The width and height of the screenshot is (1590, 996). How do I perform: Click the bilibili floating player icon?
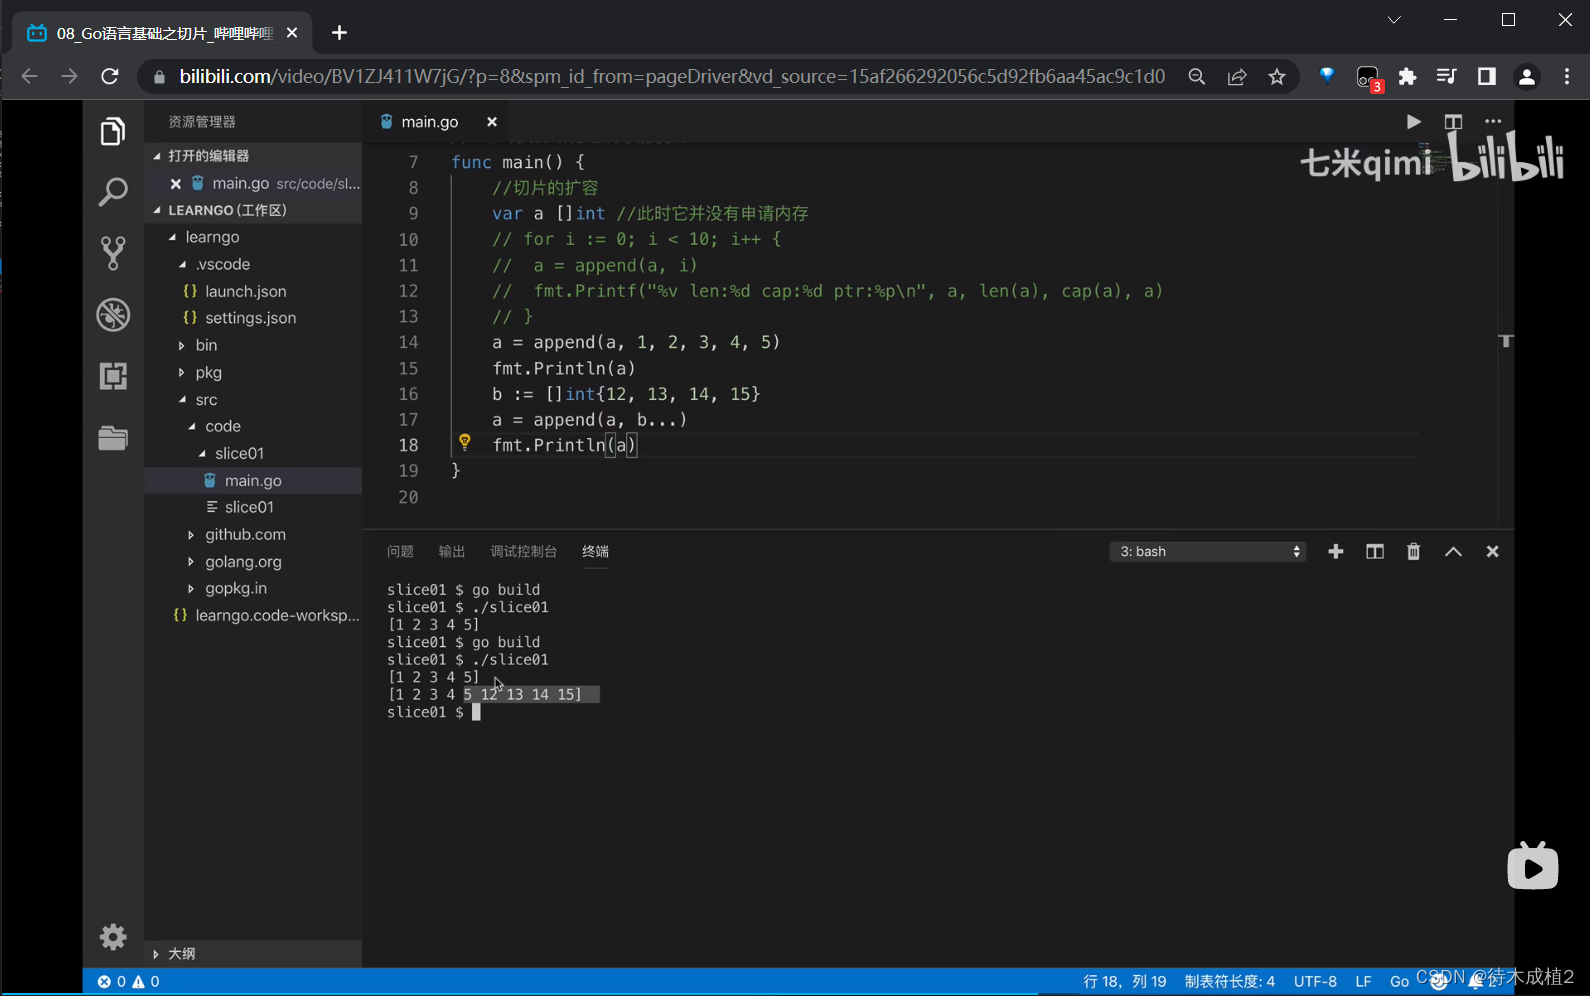point(1533,866)
